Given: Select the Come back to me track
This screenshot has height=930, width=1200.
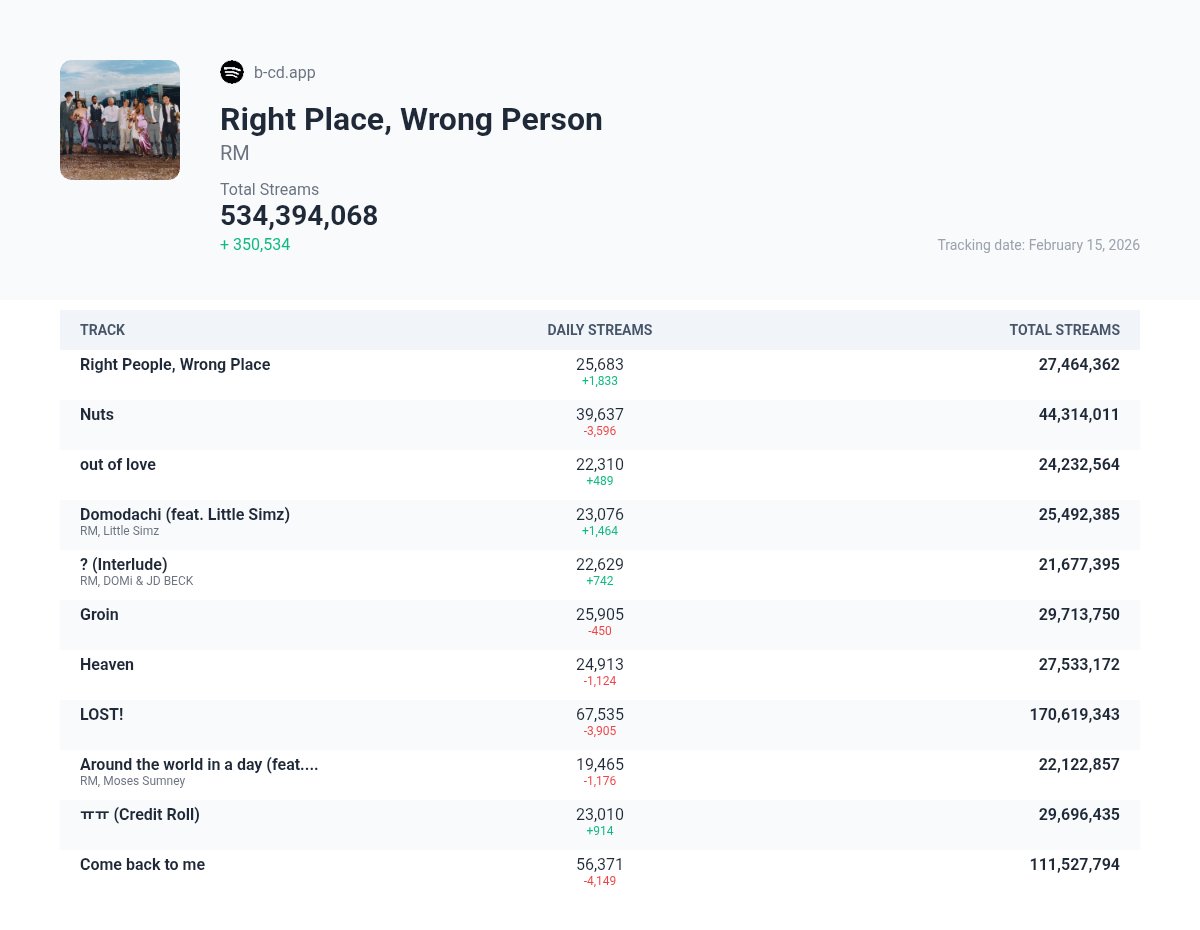Looking at the screenshot, I should tap(142, 865).
